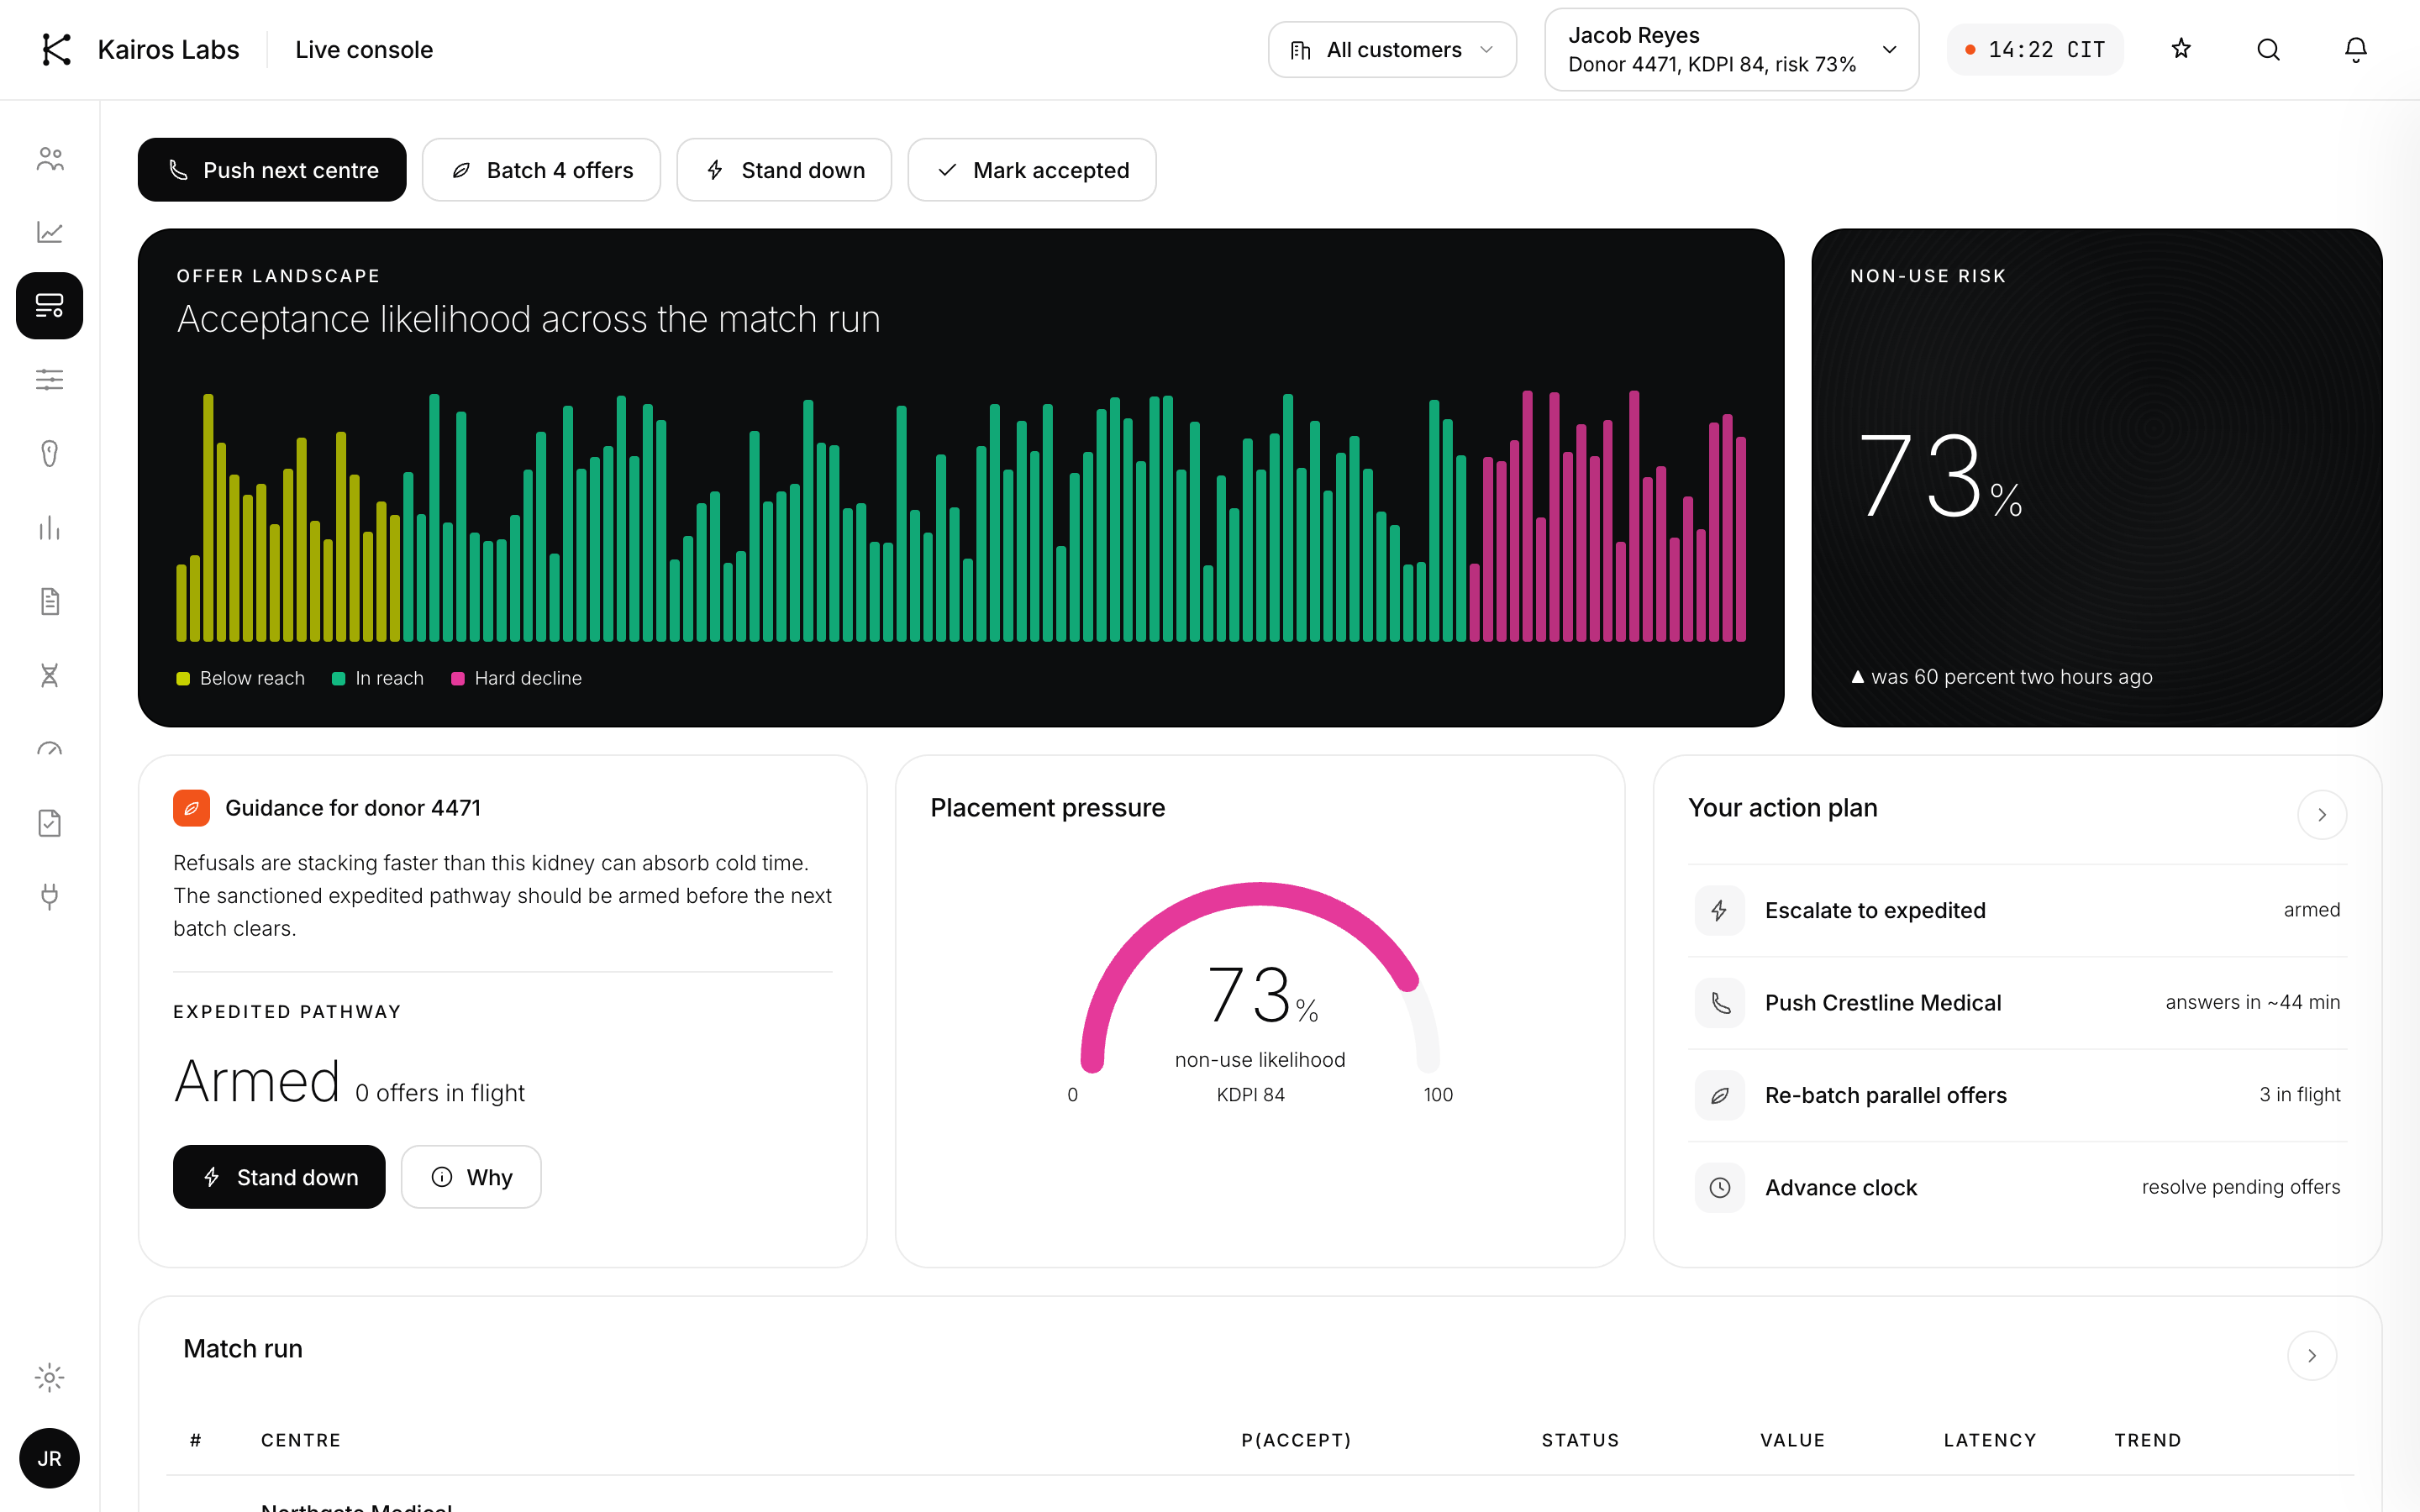Click the Hard decline legend swatch
The height and width of the screenshot is (1512, 2420).
pyautogui.click(x=458, y=679)
